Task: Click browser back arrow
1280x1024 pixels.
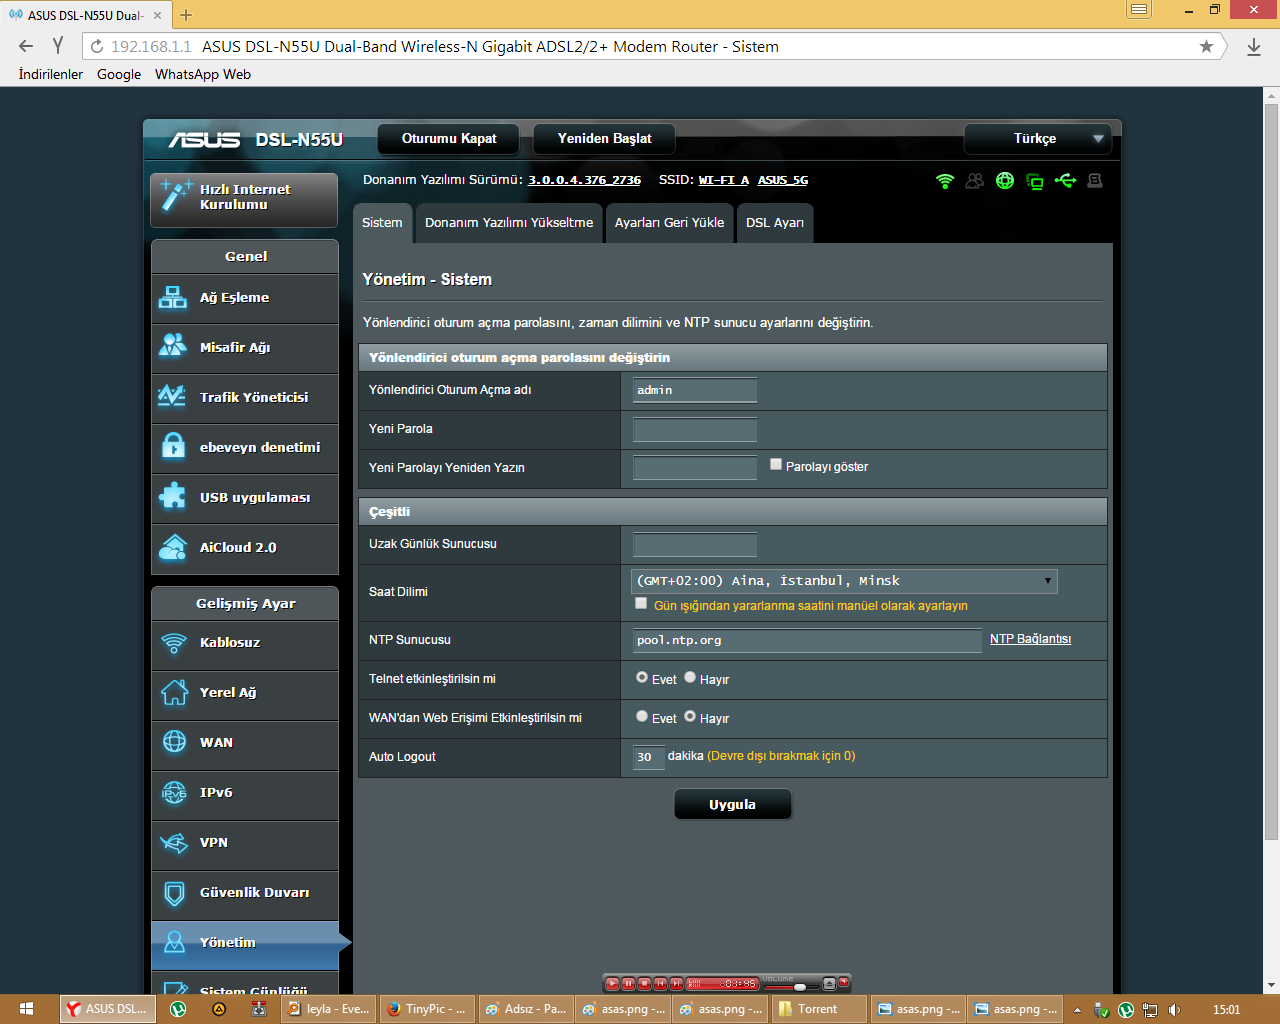Action: [26, 46]
